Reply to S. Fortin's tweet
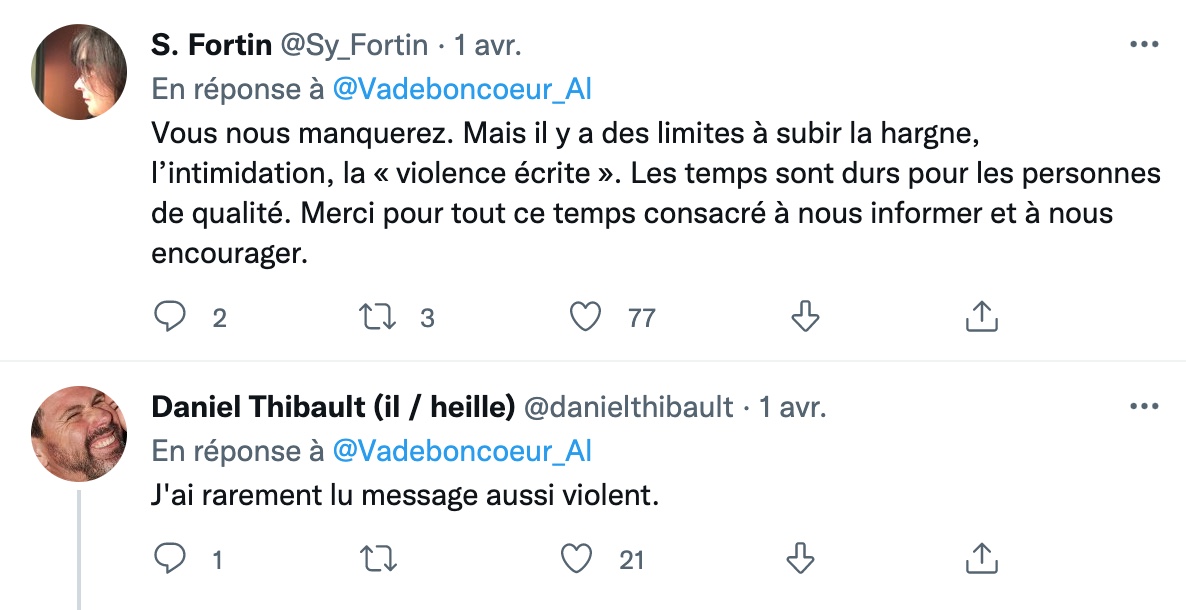 coord(169,316)
